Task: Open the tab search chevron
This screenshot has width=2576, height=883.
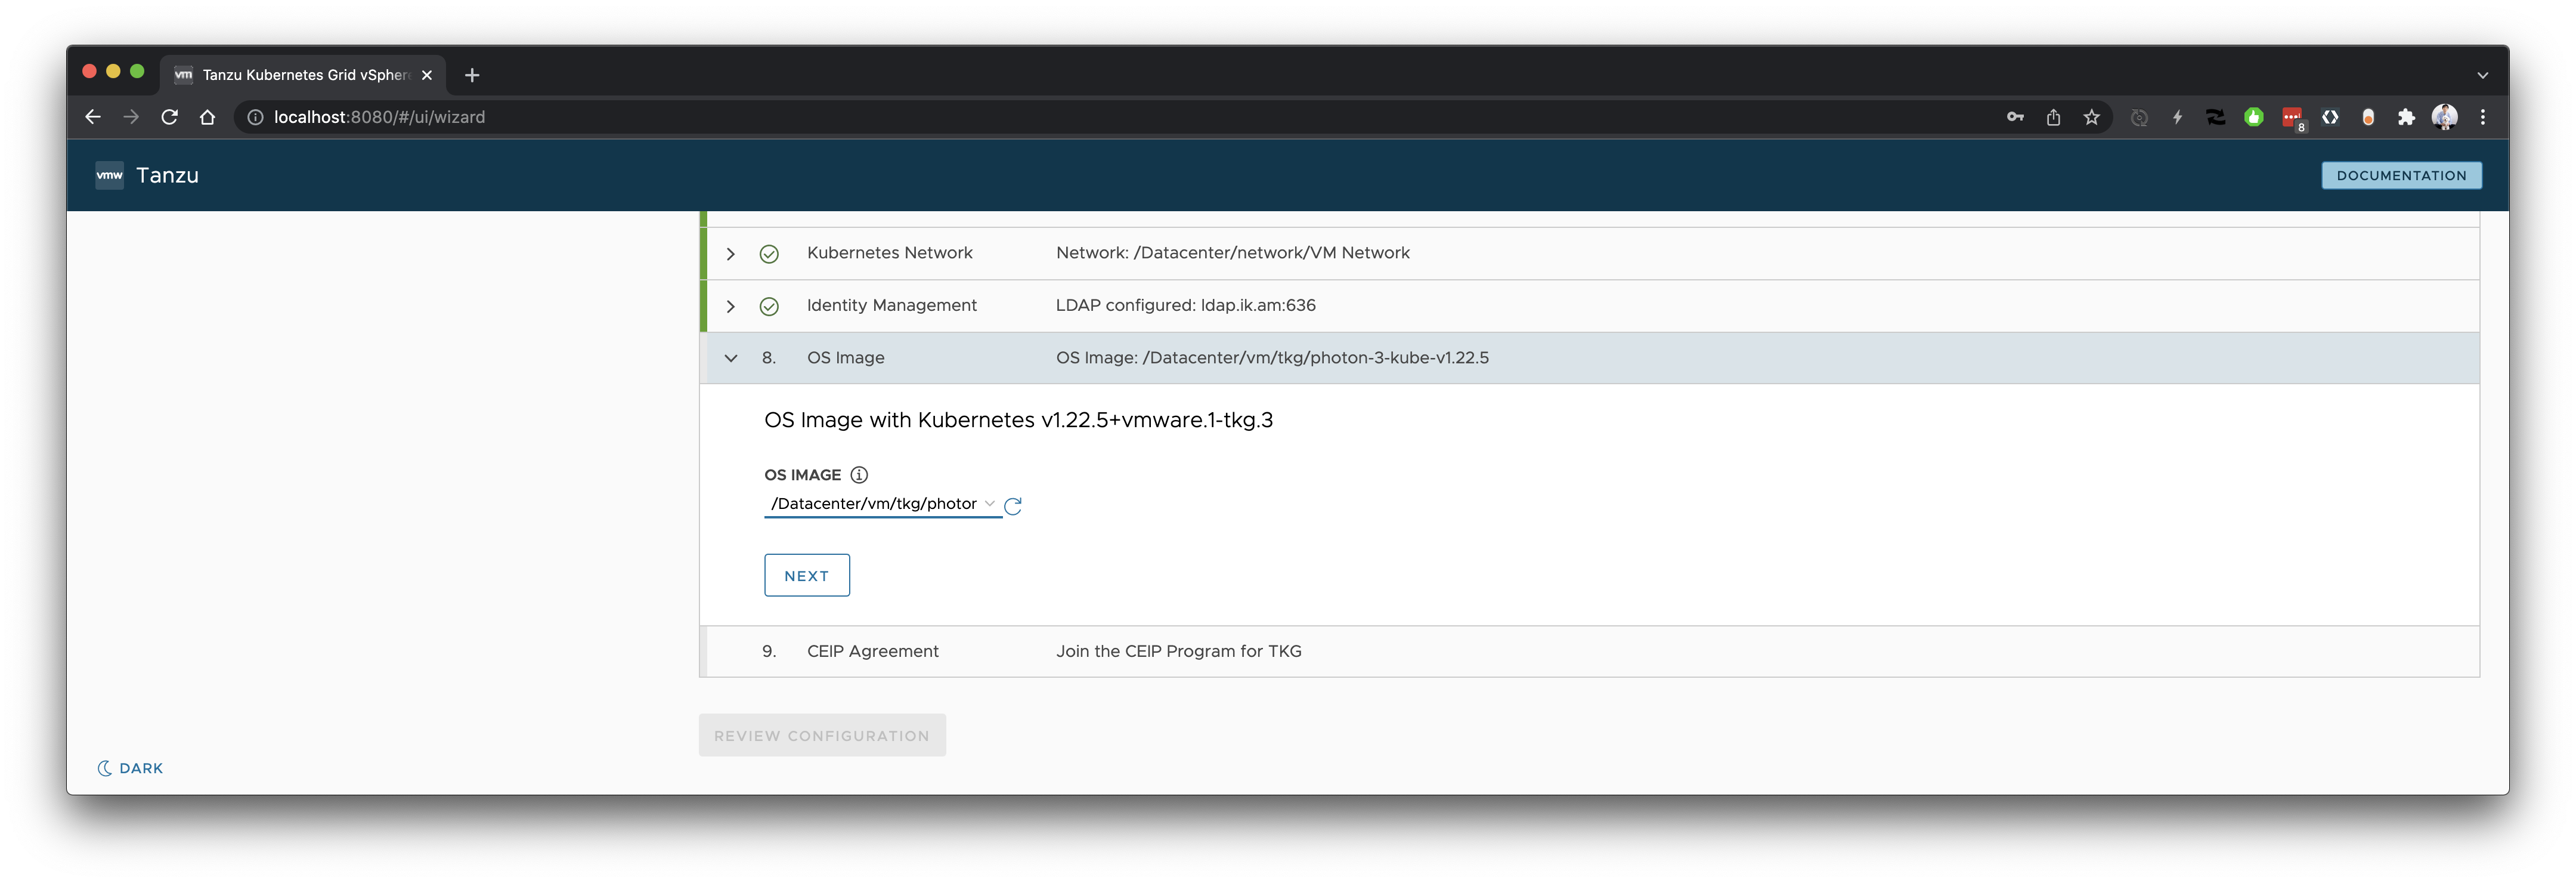Action: (x=2482, y=75)
